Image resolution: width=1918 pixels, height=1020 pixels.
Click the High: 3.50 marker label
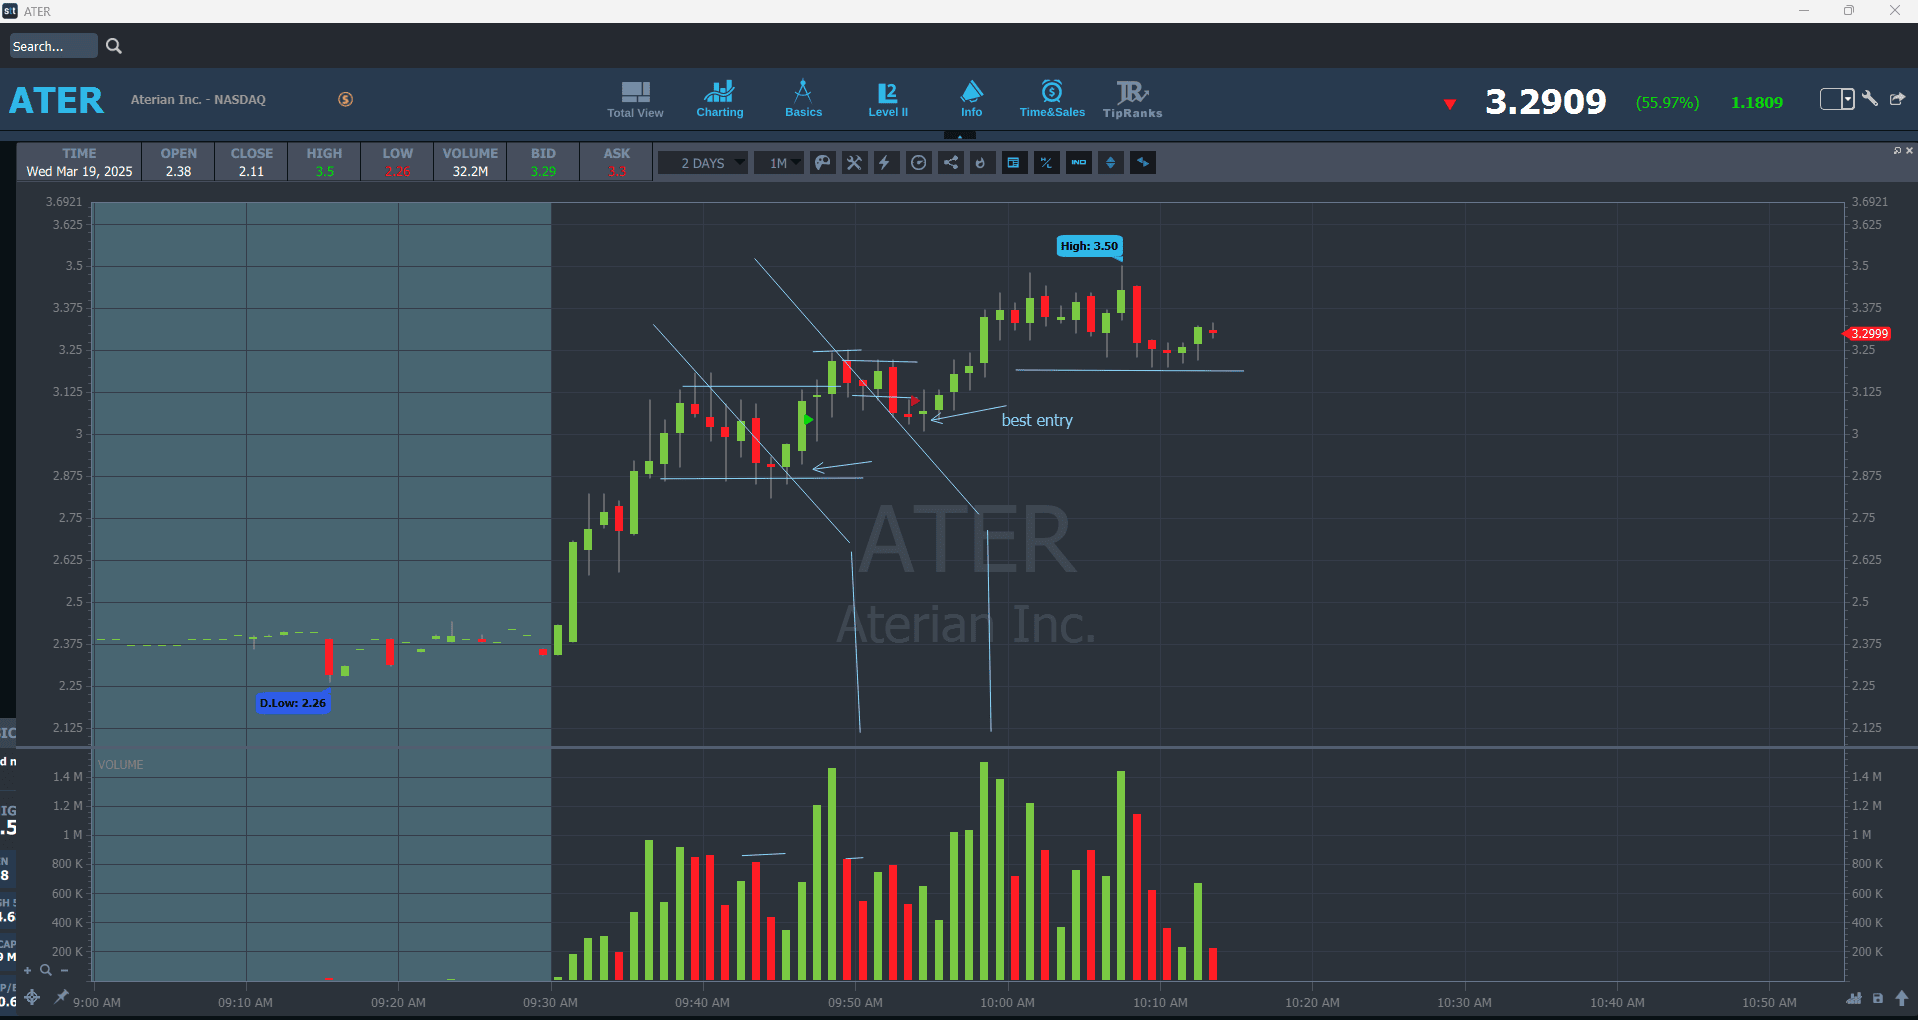[1089, 246]
